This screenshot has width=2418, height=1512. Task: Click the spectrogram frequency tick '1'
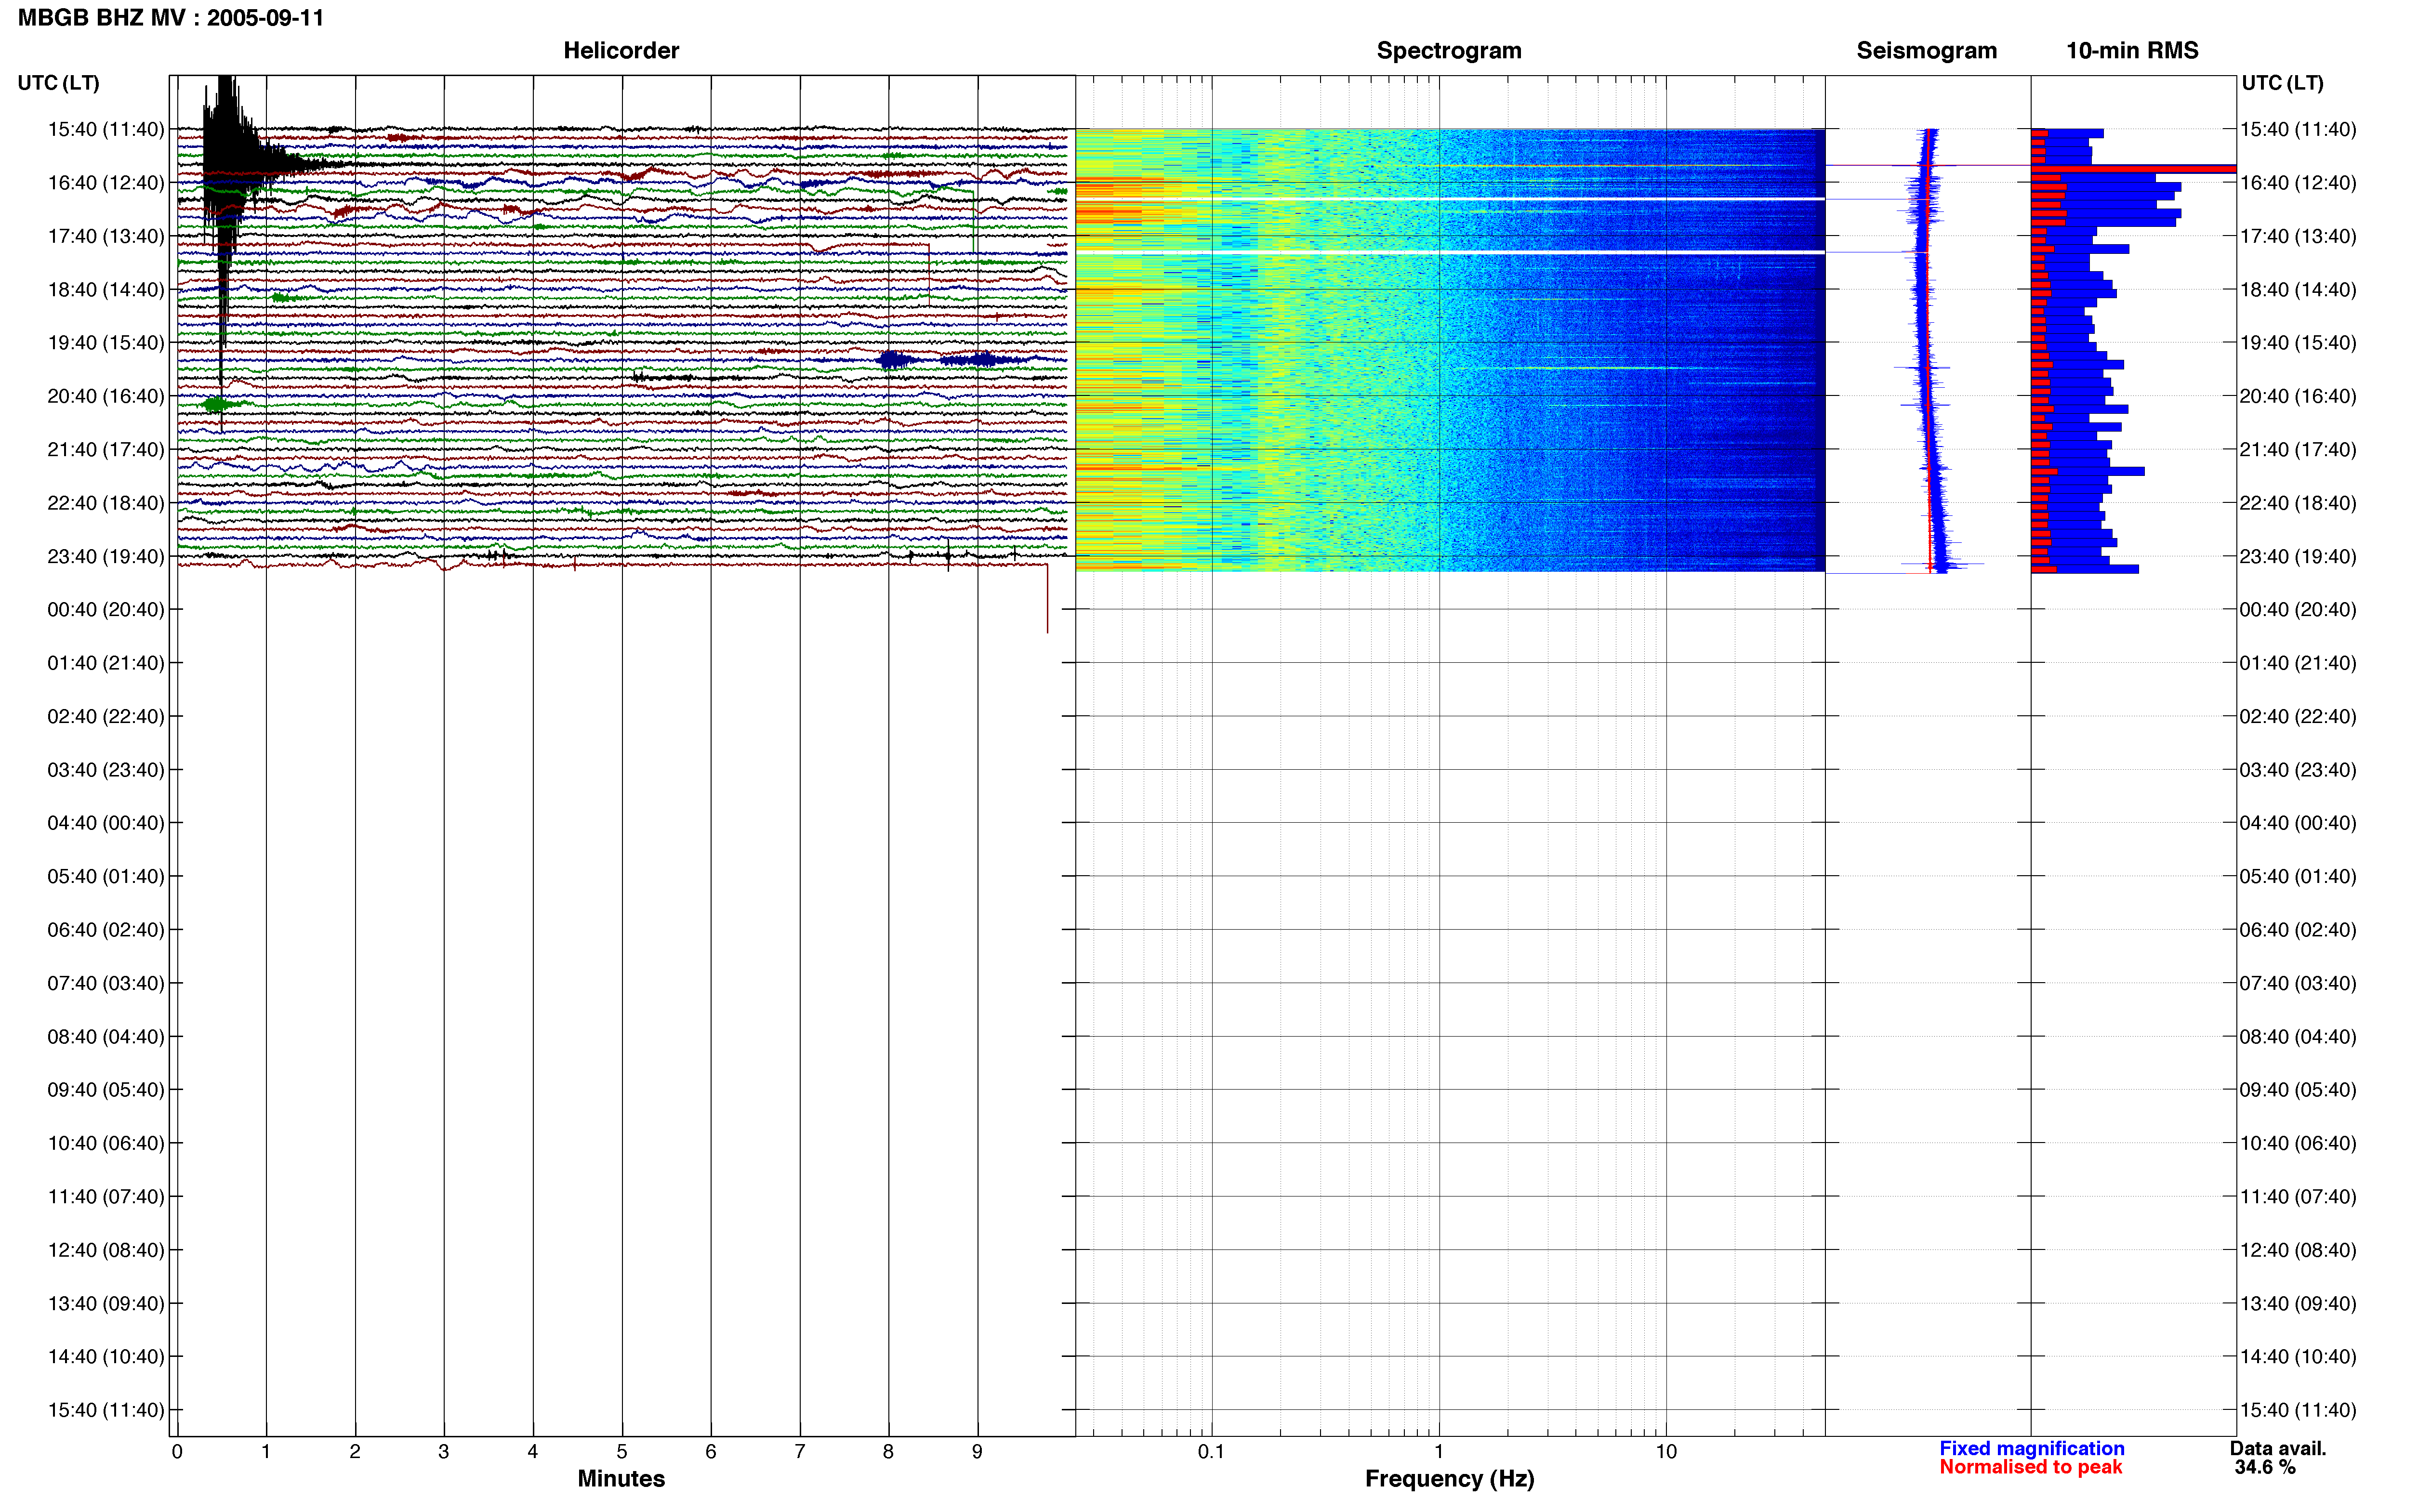tap(1439, 1452)
